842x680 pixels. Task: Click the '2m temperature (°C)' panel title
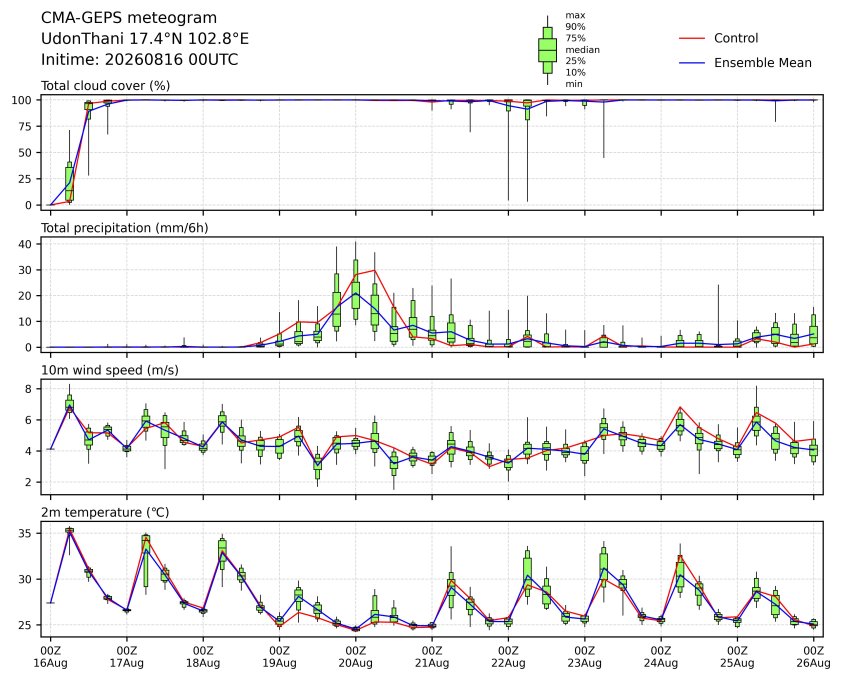(105, 512)
